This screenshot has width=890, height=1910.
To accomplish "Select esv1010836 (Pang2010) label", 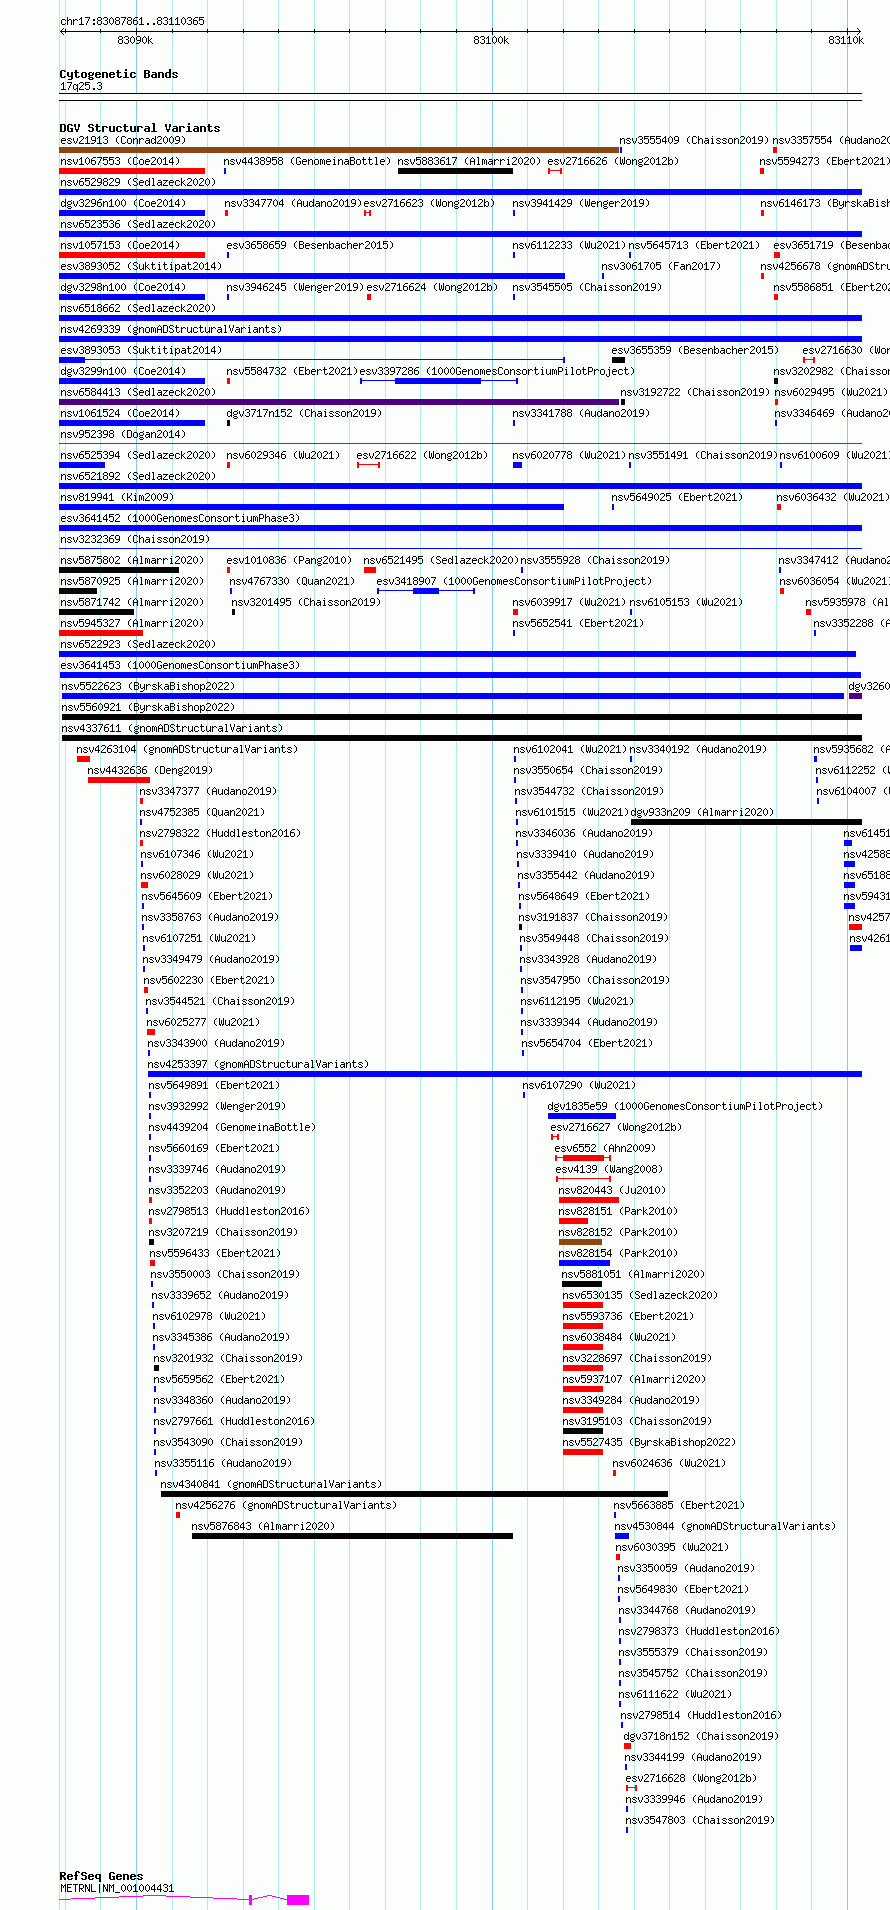I will pyautogui.click(x=289, y=561).
